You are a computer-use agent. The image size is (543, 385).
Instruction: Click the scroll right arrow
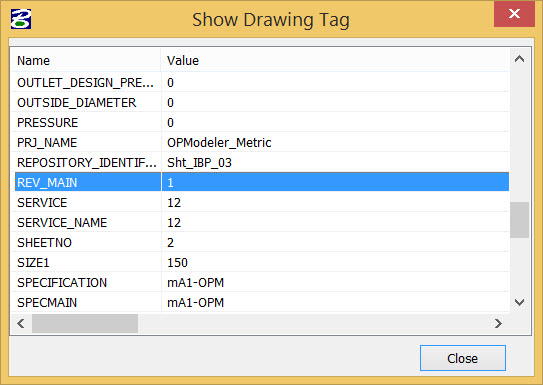coord(498,323)
